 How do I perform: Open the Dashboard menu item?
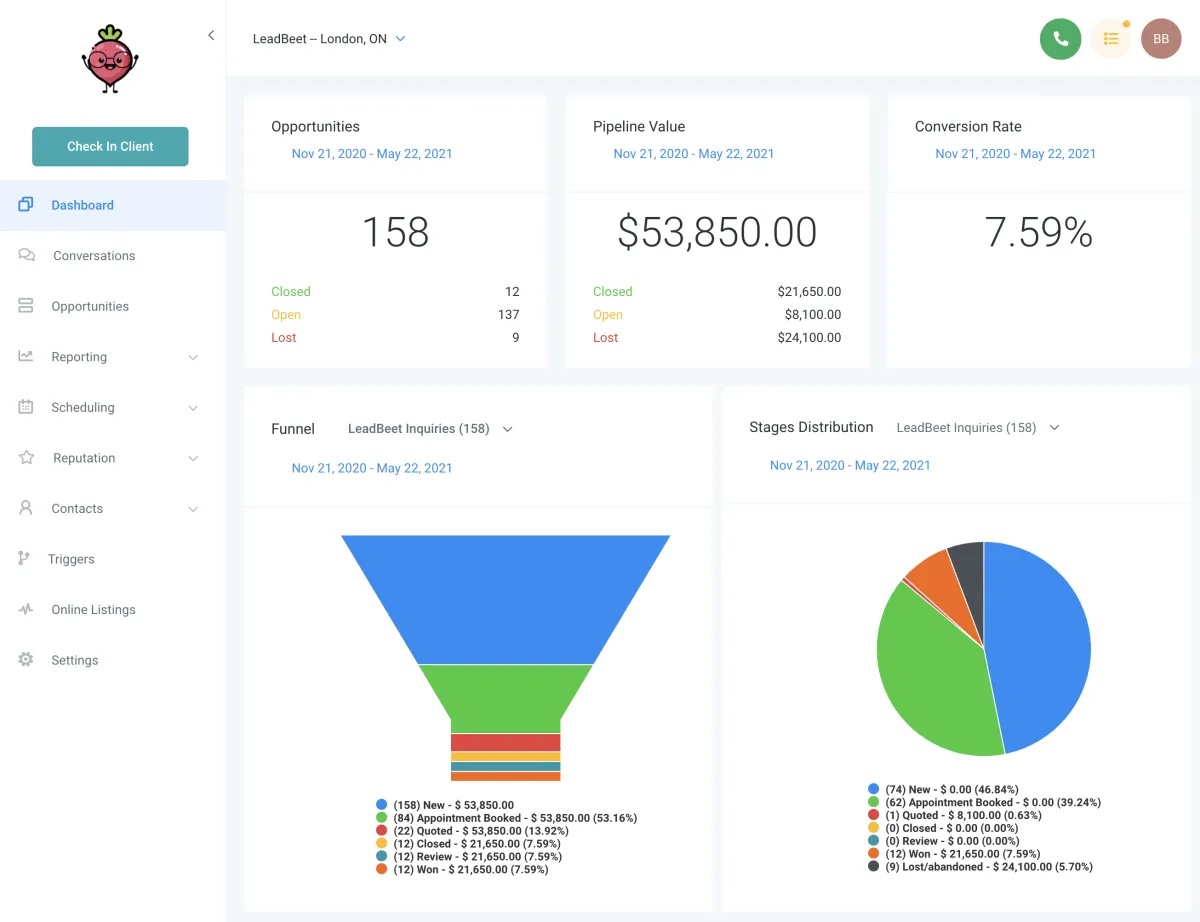tap(112, 205)
